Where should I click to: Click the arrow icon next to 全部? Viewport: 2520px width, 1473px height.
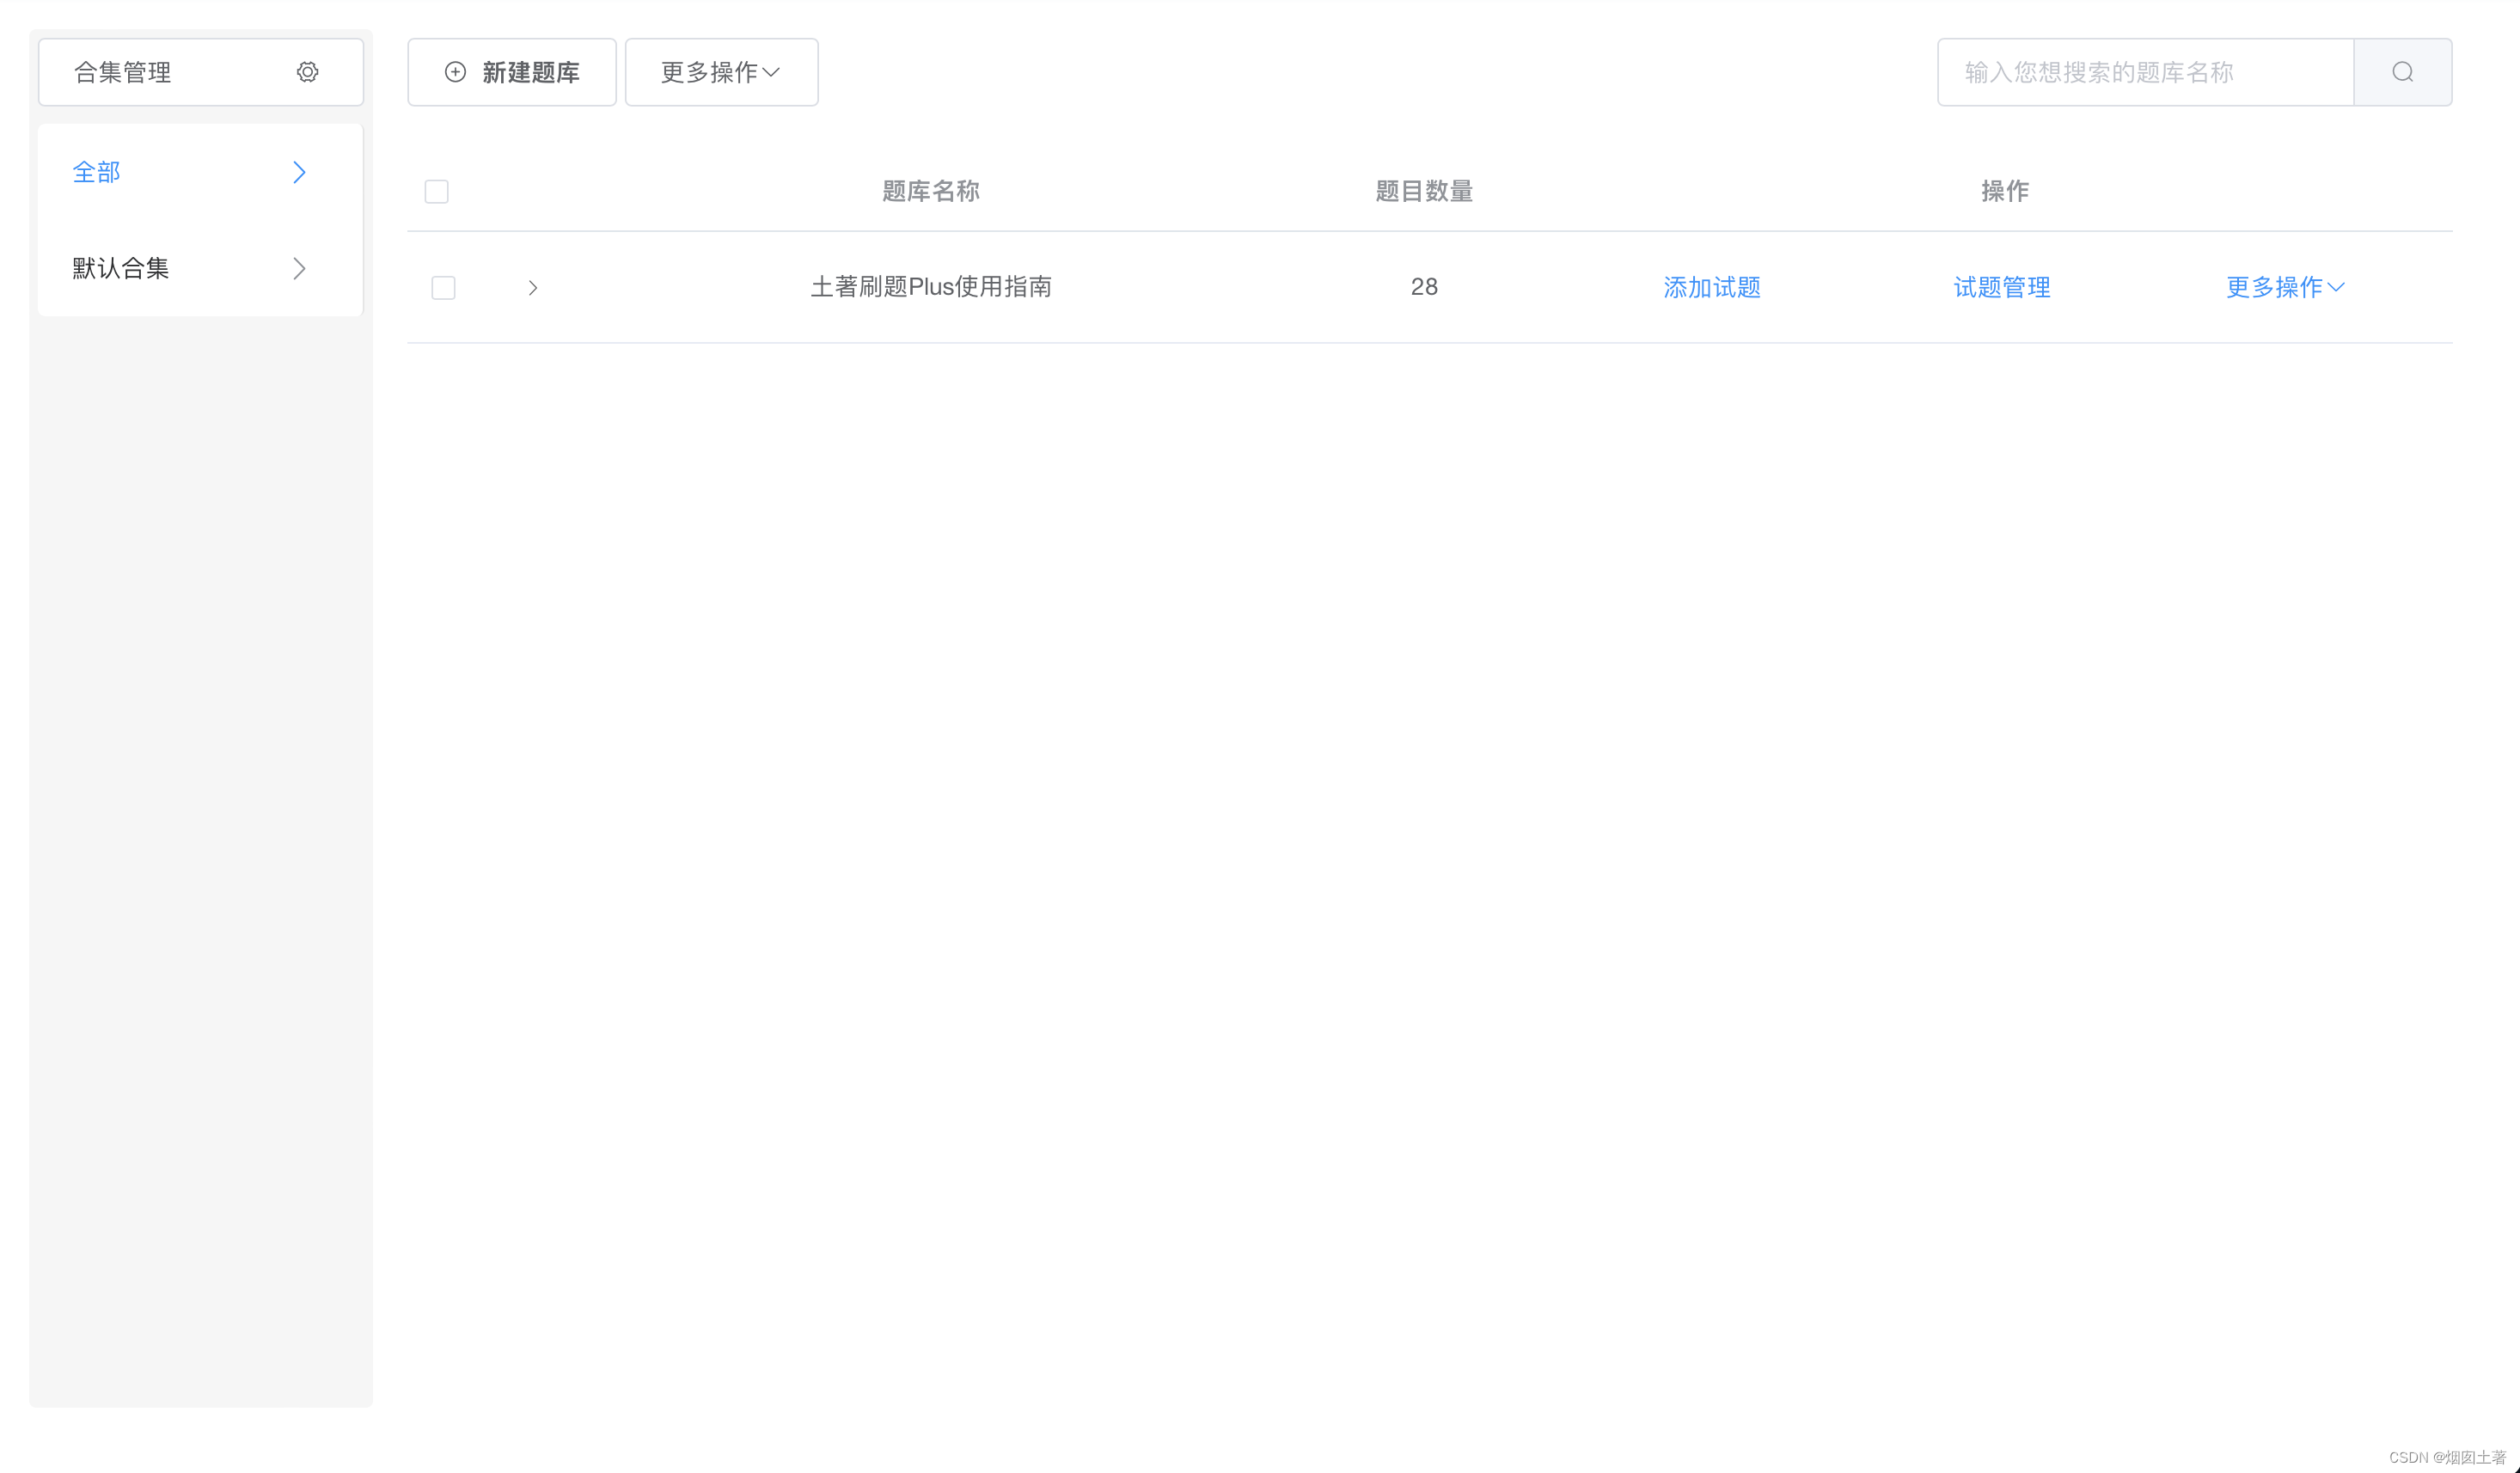(299, 172)
